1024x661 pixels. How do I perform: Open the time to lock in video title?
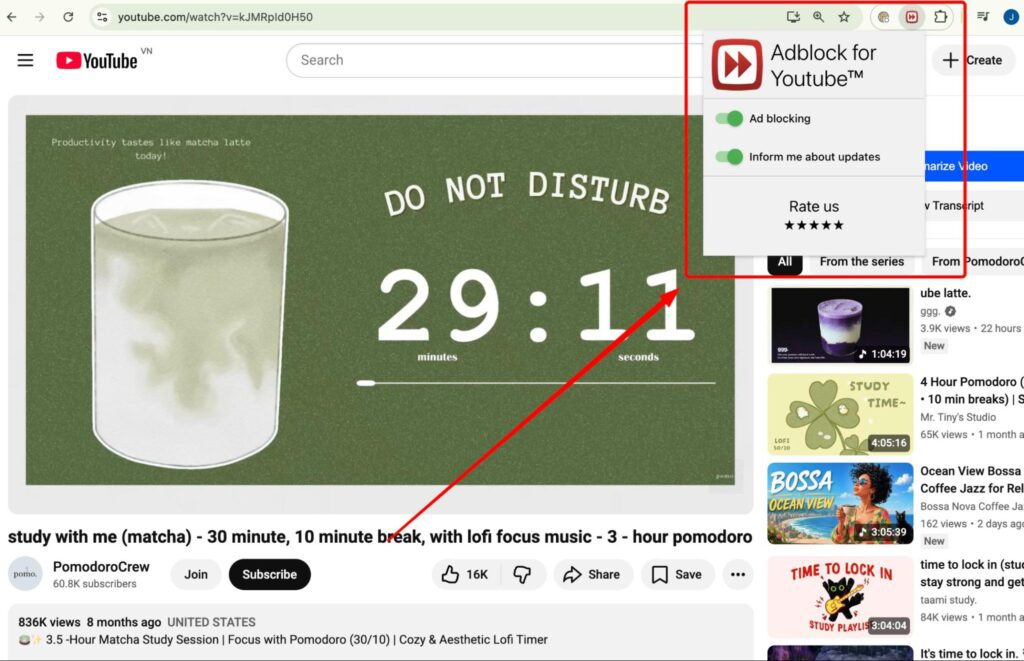(972, 573)
